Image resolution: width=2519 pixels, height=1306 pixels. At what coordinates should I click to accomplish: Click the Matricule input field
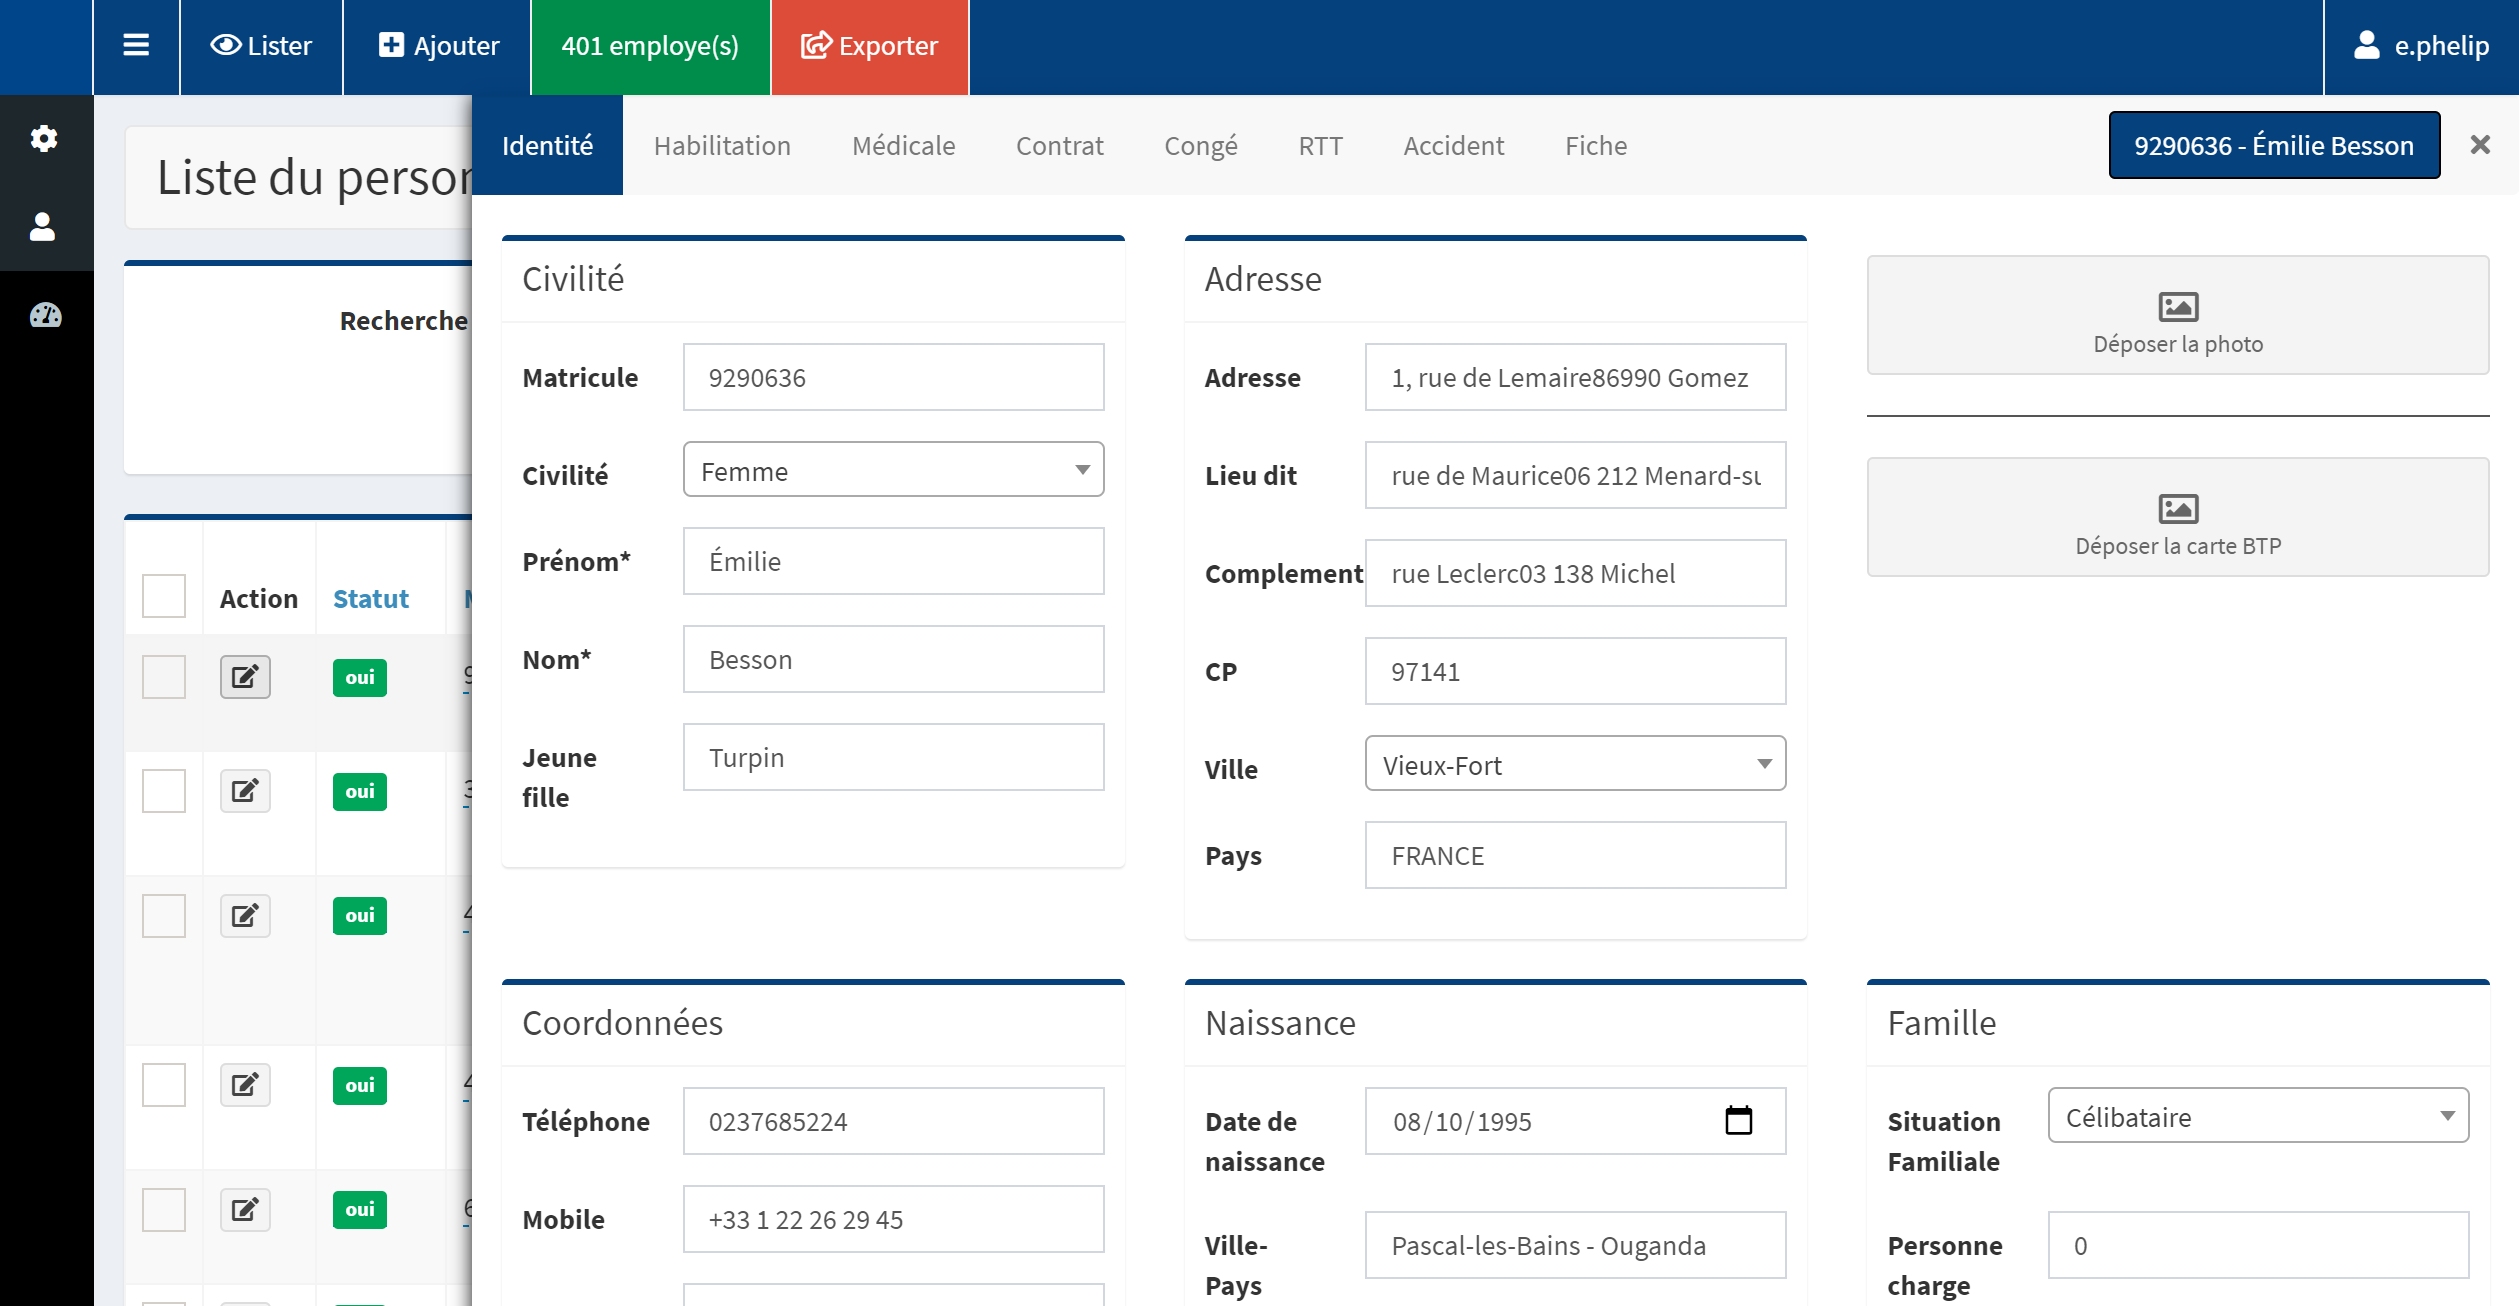[893, 377]
